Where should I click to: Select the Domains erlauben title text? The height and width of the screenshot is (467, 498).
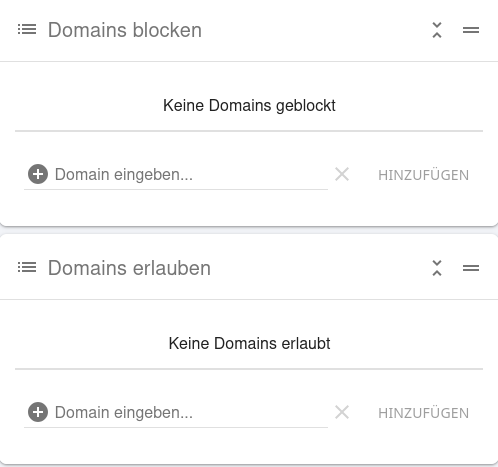click(x=129, y=268)
